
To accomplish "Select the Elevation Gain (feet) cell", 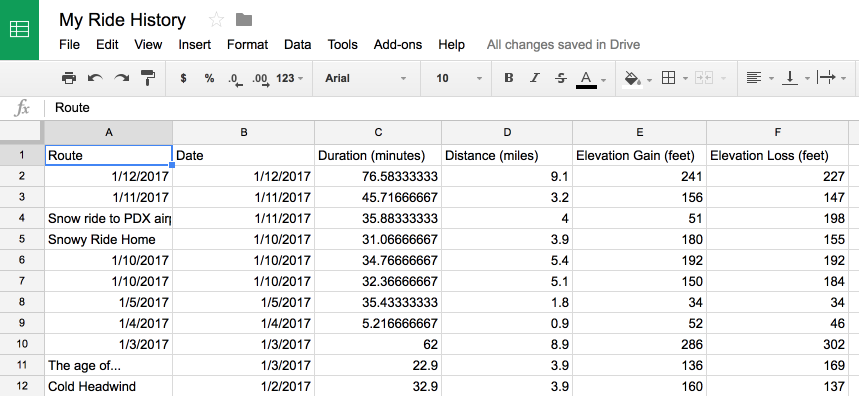I will pyautogui.click(x=640, y=156).
